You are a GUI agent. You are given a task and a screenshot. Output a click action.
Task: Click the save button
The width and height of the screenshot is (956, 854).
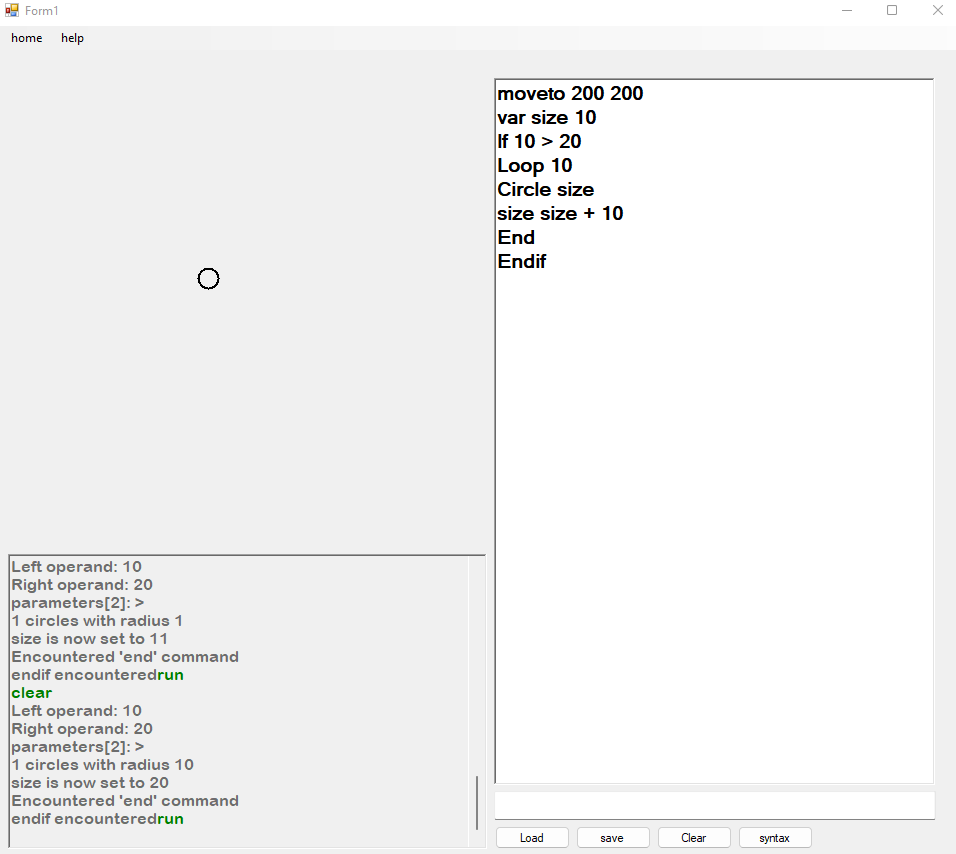coord(612,837)
